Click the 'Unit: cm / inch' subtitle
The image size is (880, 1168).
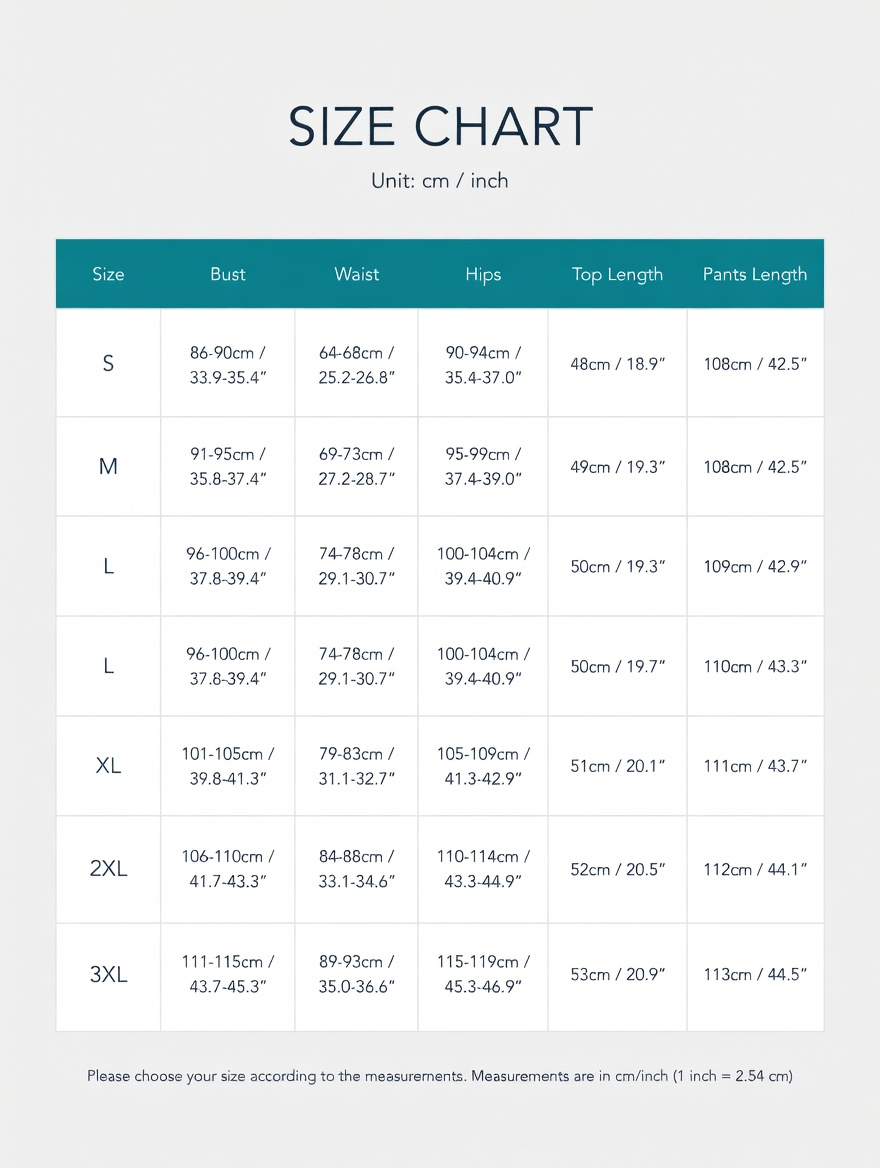tap(440, 181)
